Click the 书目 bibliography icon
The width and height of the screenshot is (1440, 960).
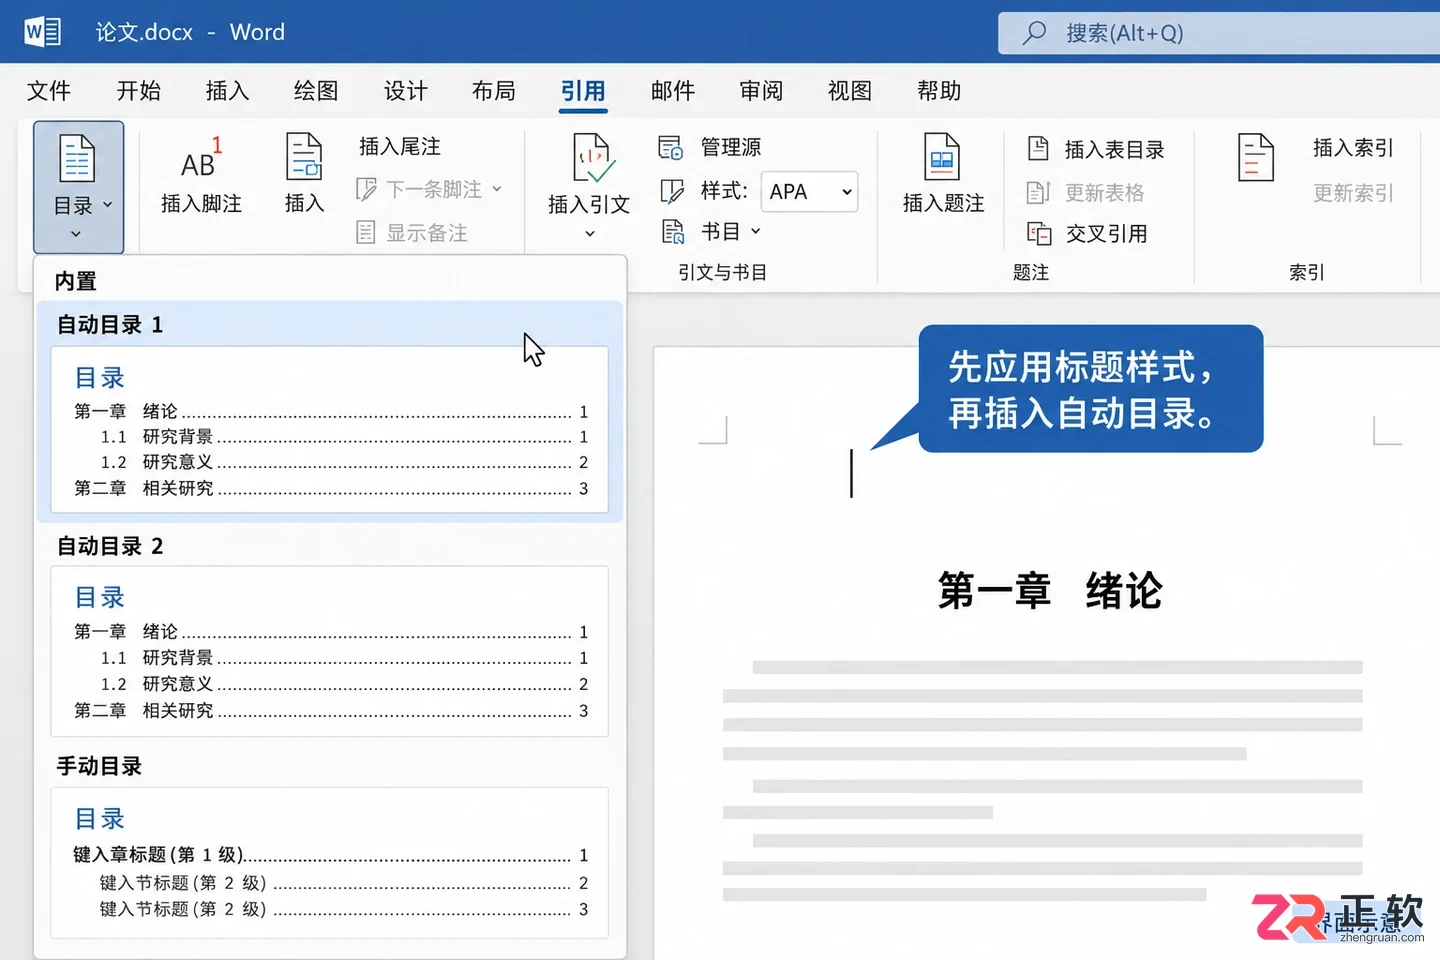tap(673, 232)
